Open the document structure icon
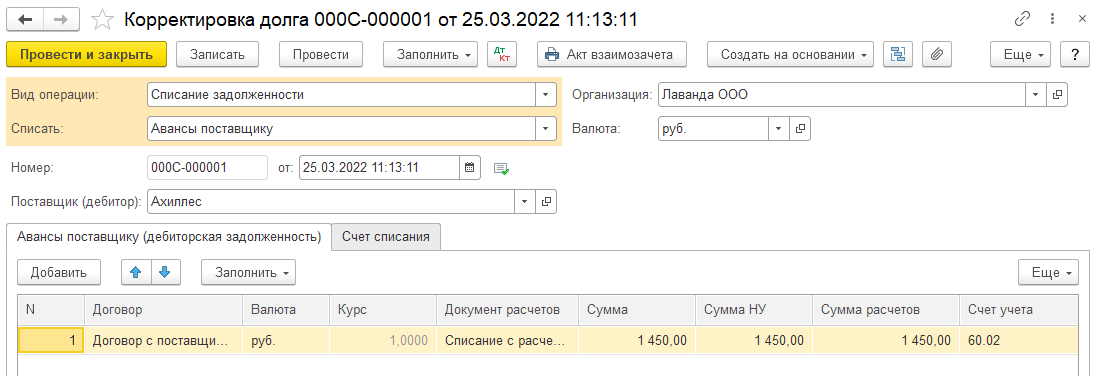Viewport: 1095px width, 376px height. (x=898, y=54)
